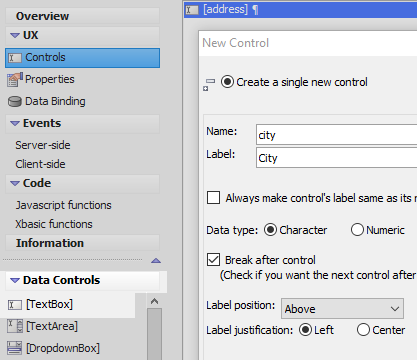This screenshot has width=417, height=360.
Task: Click the Data Controls scrollbar up arrow
Action: [x=154, y=301]
